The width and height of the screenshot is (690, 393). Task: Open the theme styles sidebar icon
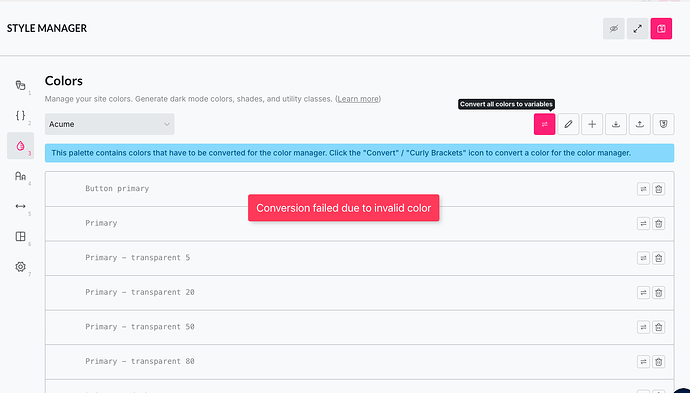[x=20, y=85]
